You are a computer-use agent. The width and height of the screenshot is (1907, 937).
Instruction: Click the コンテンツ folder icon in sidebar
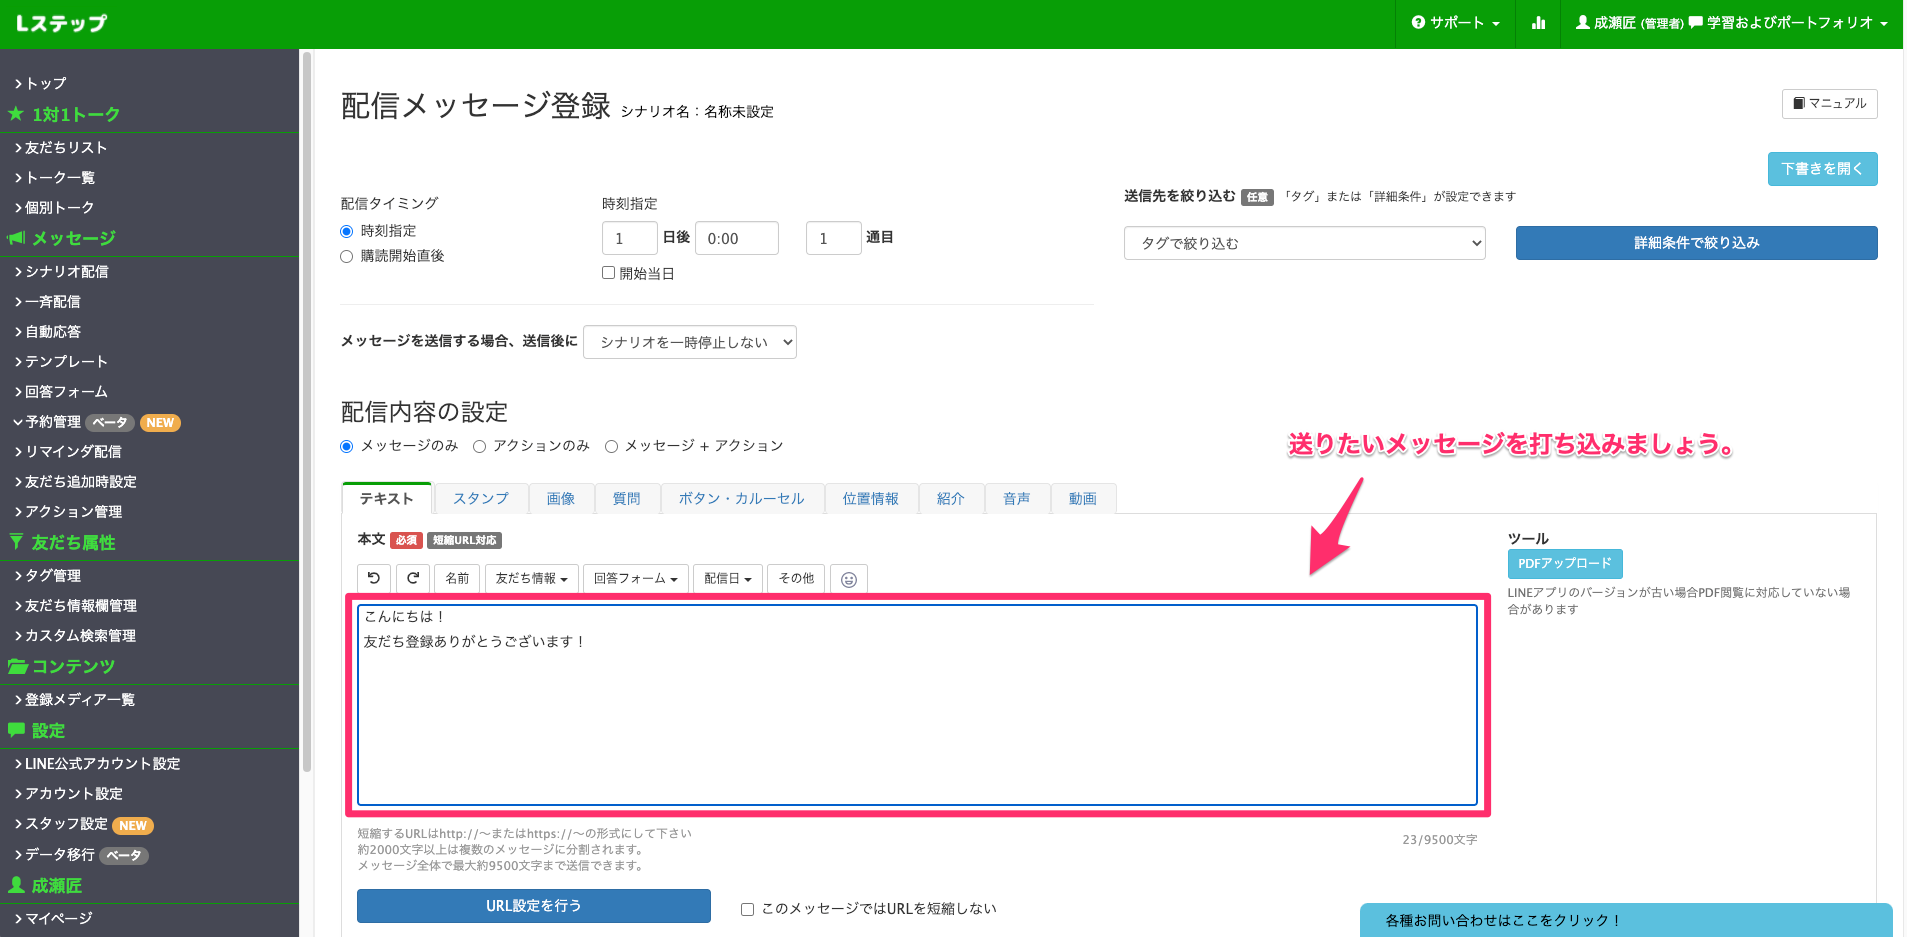(x=18, y=666)
